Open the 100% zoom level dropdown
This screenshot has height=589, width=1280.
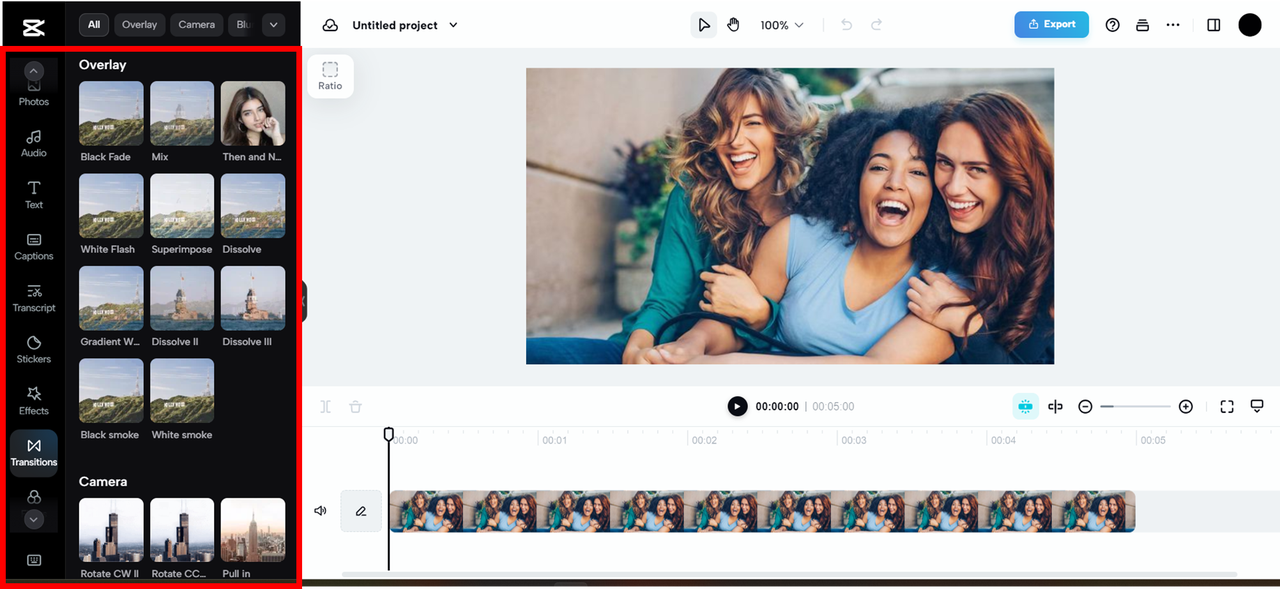point(782,25)
